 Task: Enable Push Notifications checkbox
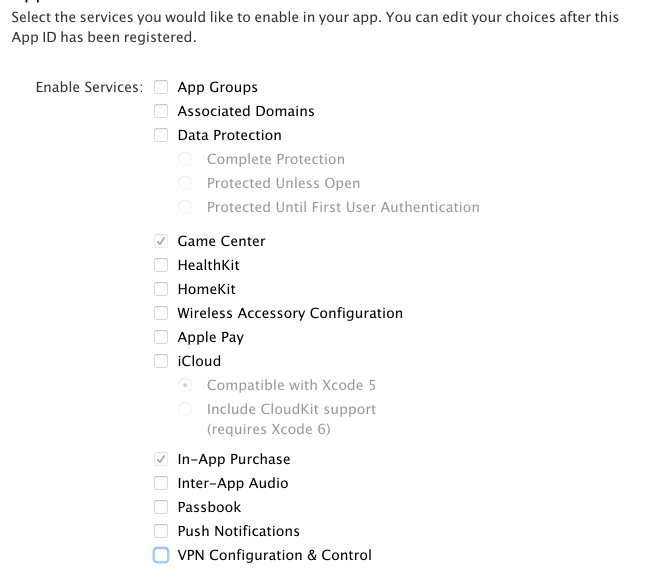tap(161, 531)
